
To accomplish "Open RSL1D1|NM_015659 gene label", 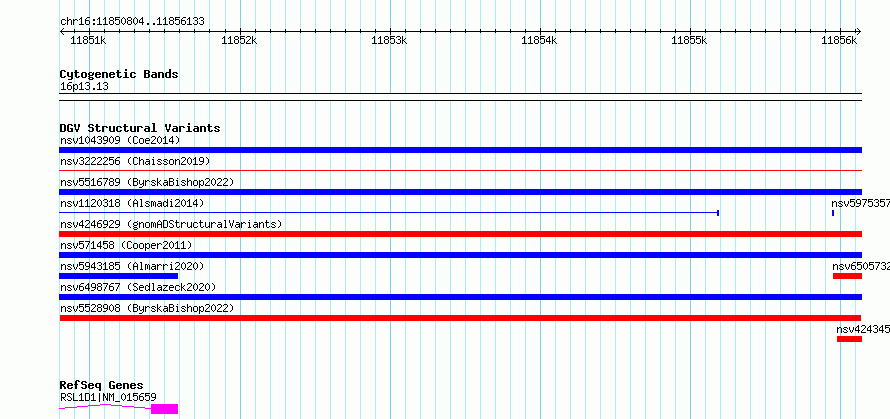I will [x=108, y=397].
